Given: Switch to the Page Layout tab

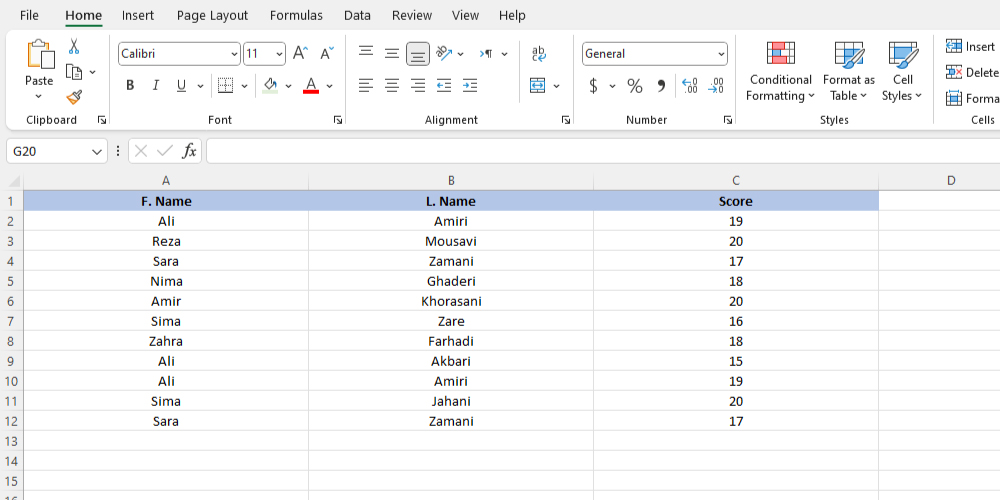Looking at the screenshot, I should click(212, 16).
